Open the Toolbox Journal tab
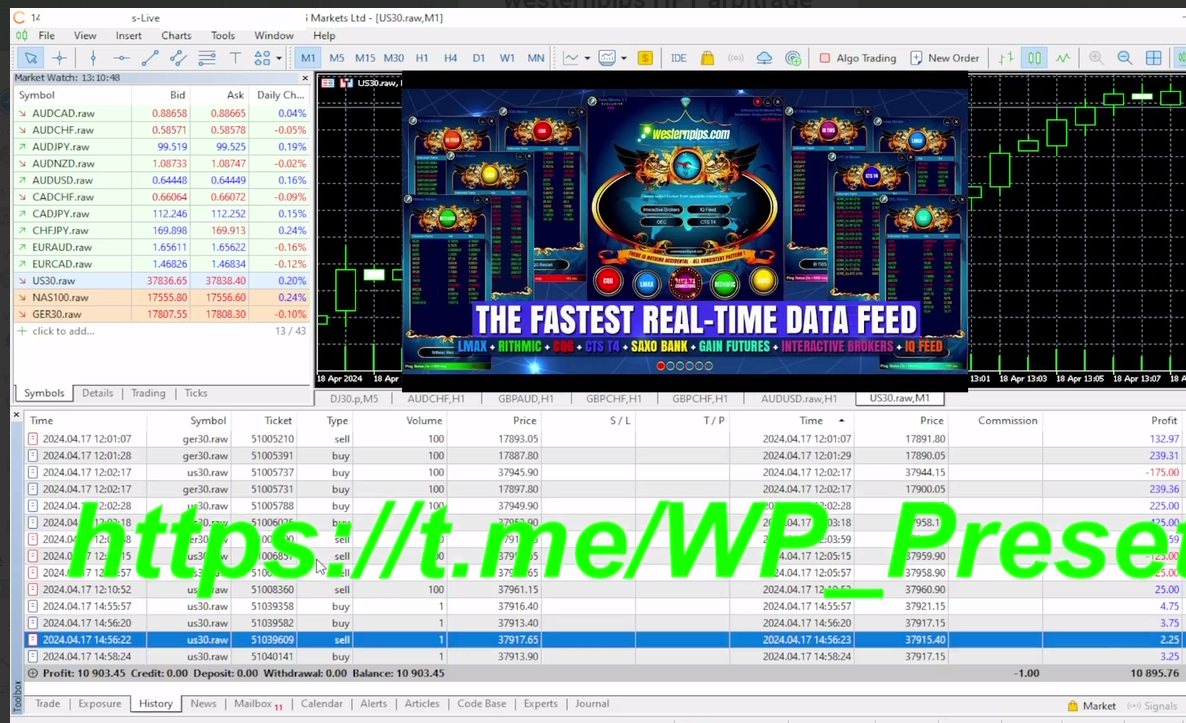This screenshot has height=723, width=1186. (x=591, y=704)
